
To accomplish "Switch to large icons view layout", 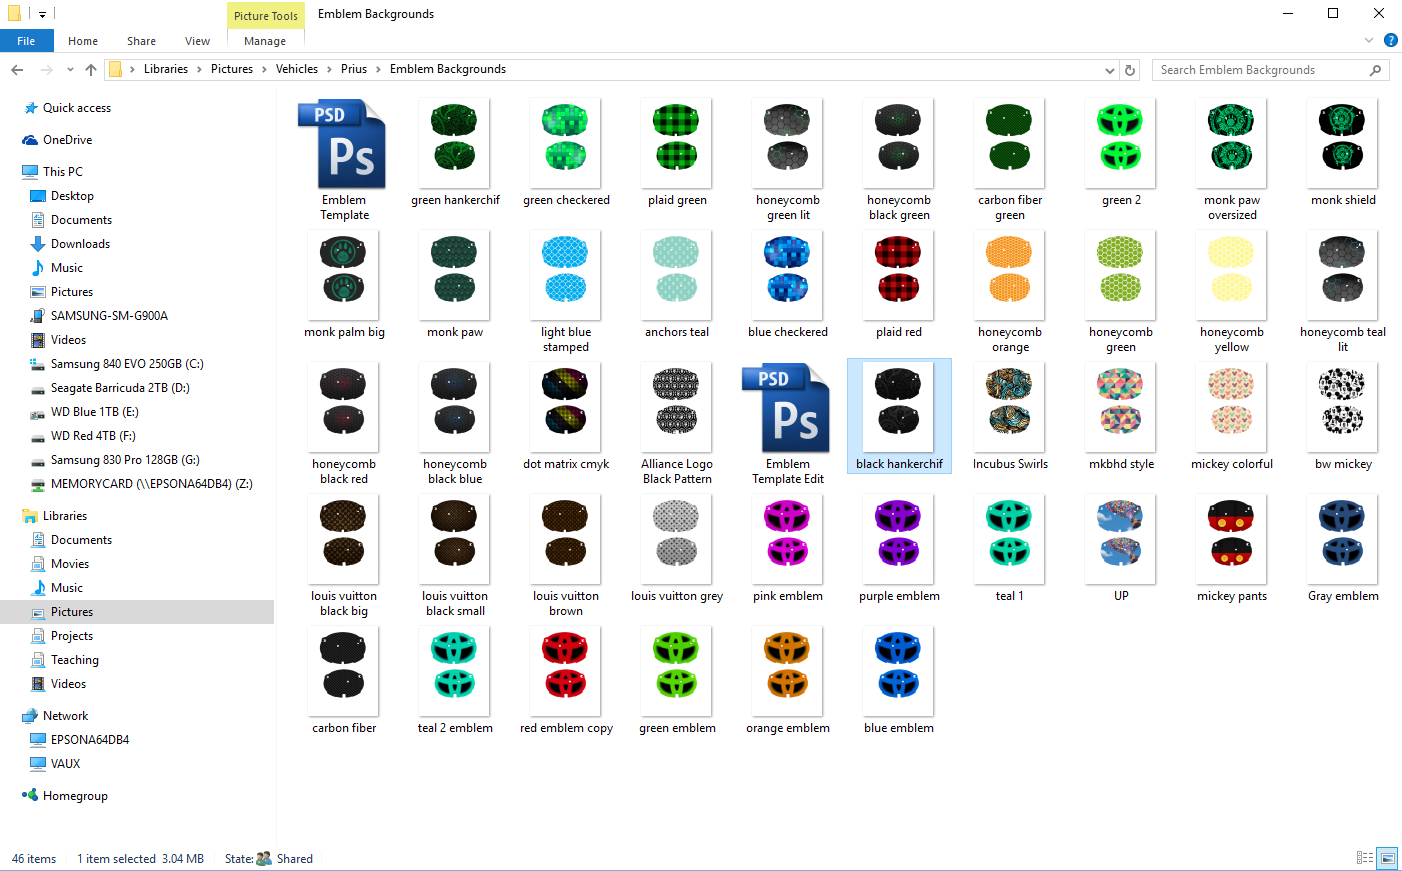I will click(1387, 858).
